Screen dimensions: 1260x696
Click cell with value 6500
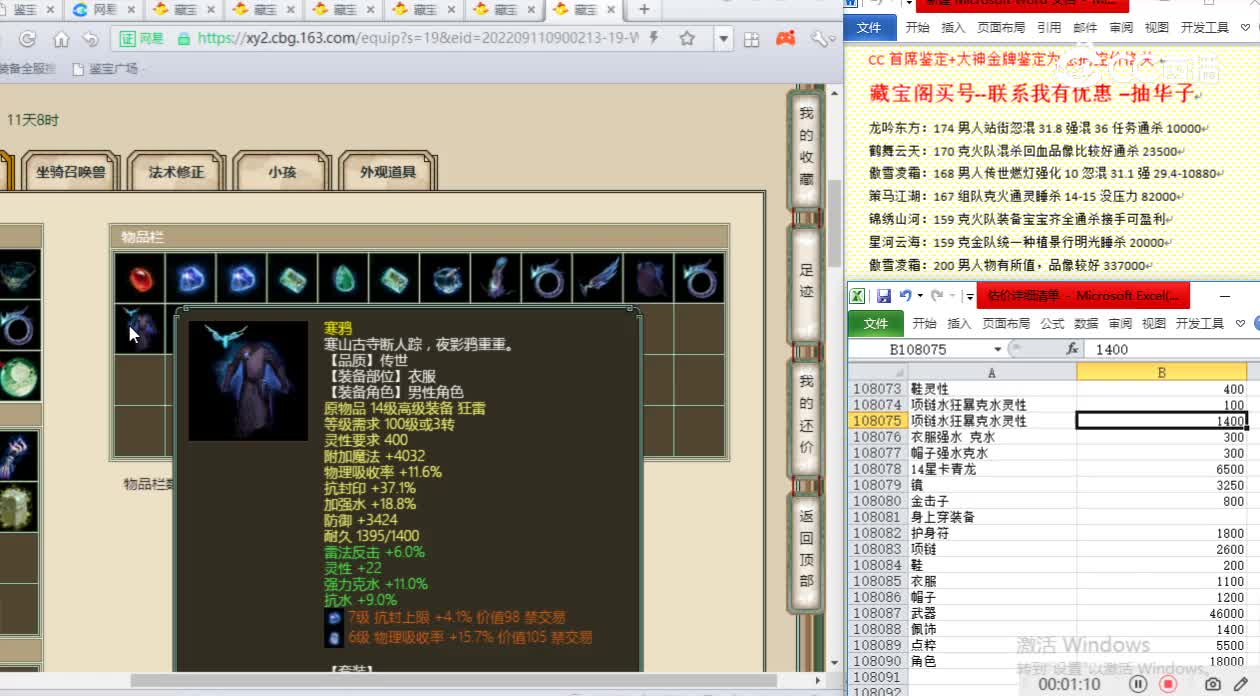[x=1162, y=469]
